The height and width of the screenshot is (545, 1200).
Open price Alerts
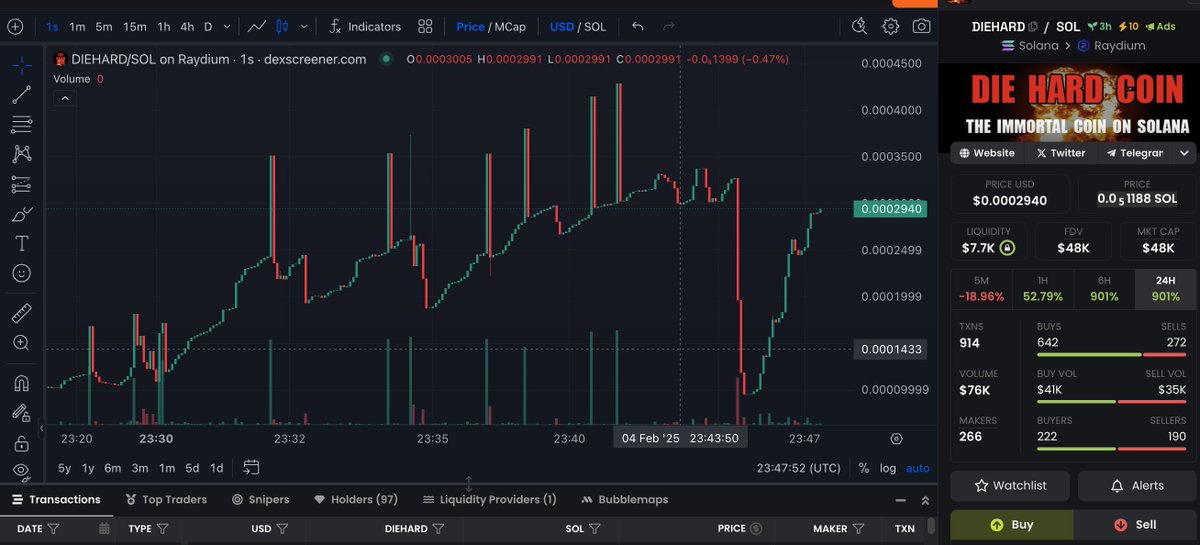coord(1137,485)
